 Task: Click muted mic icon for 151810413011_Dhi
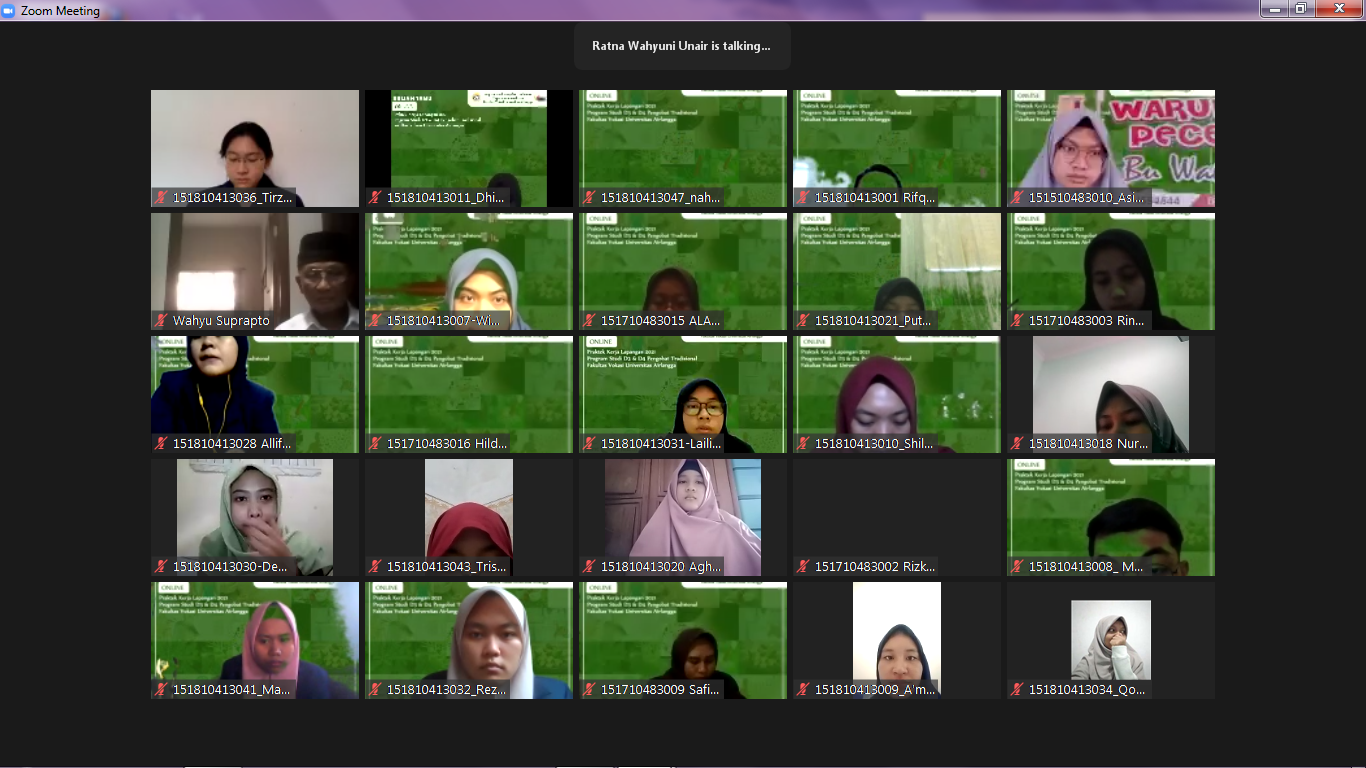click(375, 198)
